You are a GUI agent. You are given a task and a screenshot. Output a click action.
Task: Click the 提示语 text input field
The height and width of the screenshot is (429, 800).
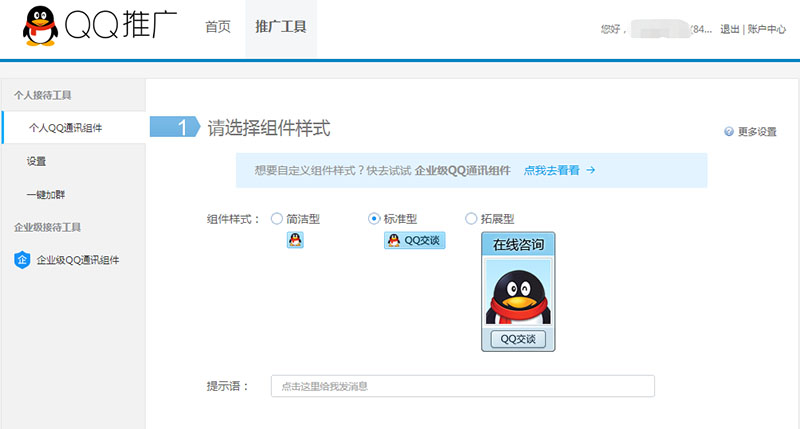coord(462,386)
